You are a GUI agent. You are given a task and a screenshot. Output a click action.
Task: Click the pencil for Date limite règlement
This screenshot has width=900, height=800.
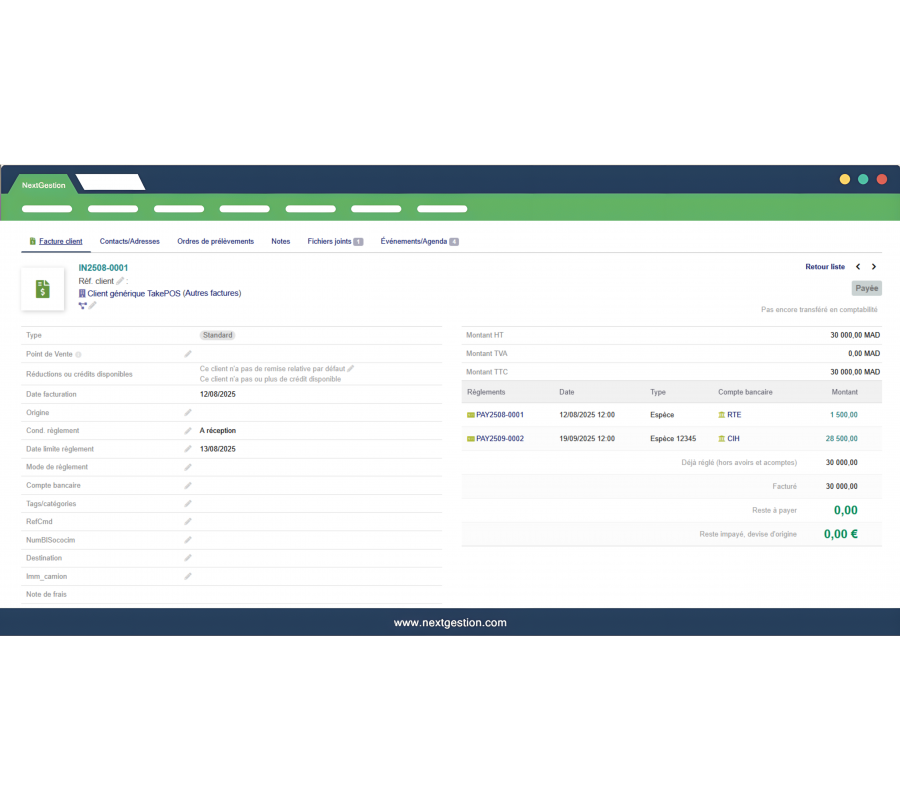coord(188,449)
